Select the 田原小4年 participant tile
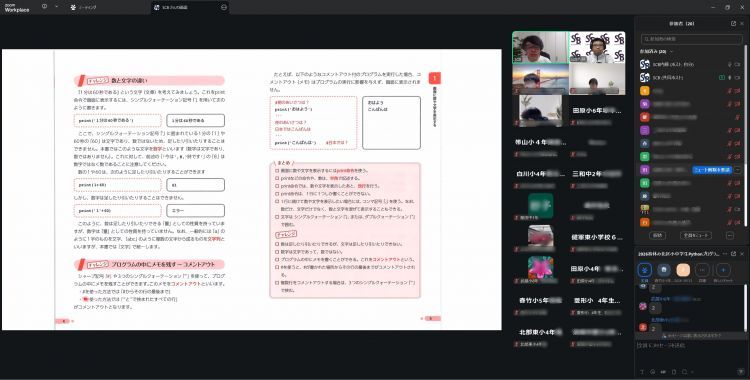The image size is (750, 380). coord(597,269)
